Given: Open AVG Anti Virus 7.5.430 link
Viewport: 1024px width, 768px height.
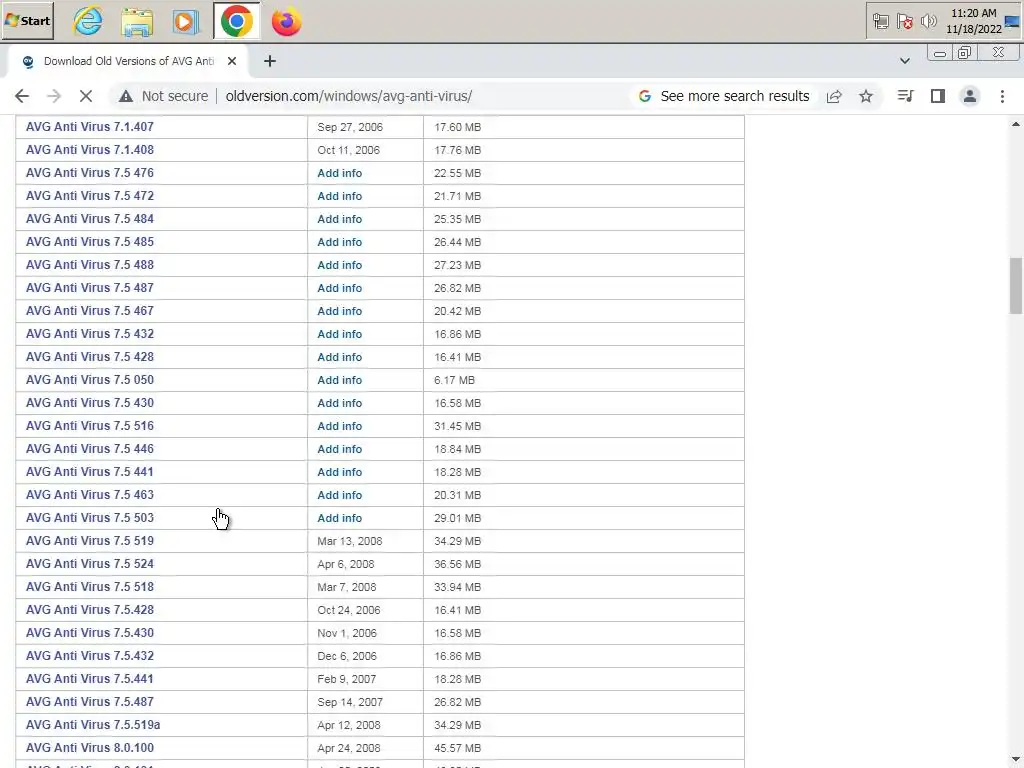Looking at the screenshot, I should [89, 633].
